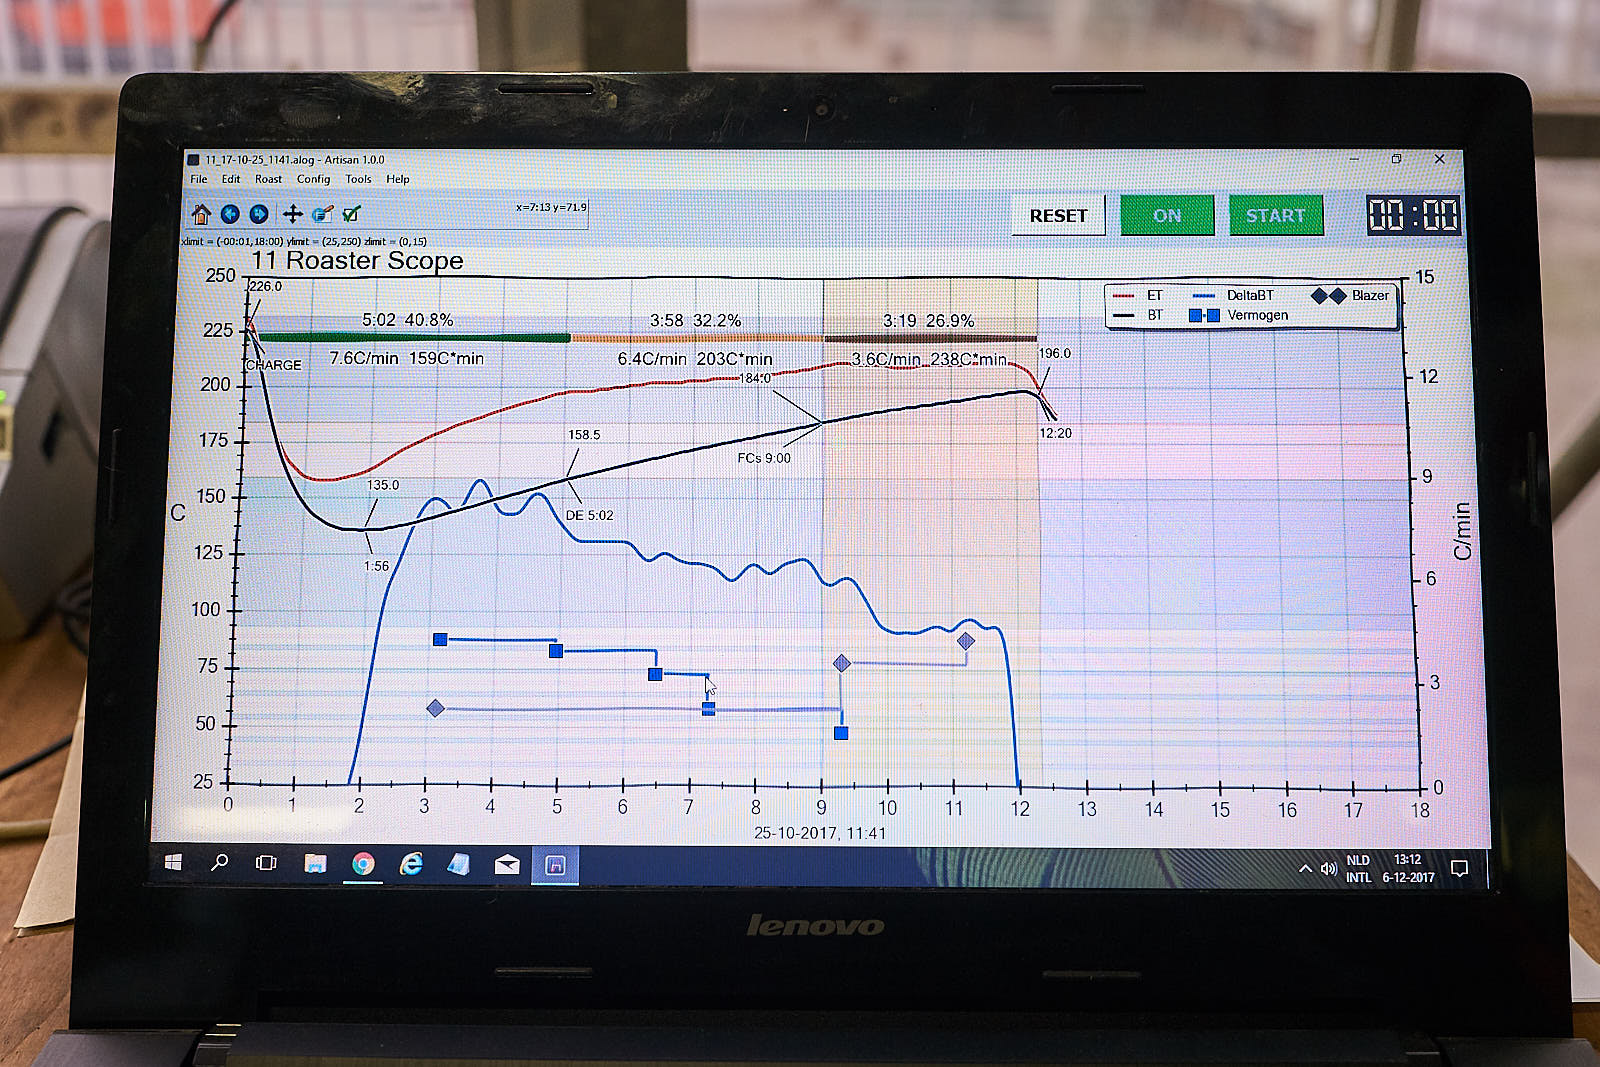The height and width of the screenshot is (1067, 1600).
Task: Open the Tools menu
Action: pos(358,179)
